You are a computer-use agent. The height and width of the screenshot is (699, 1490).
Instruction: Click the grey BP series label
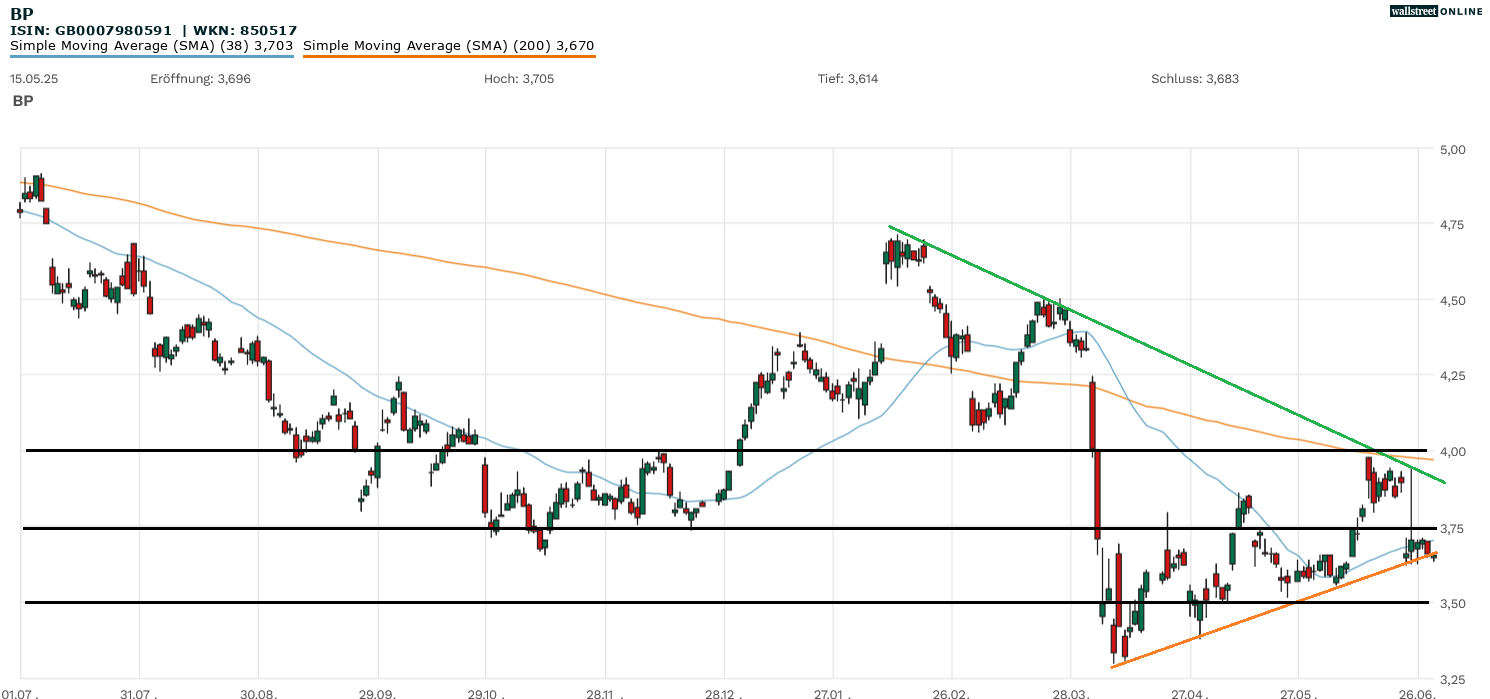(x=22, y=101)
